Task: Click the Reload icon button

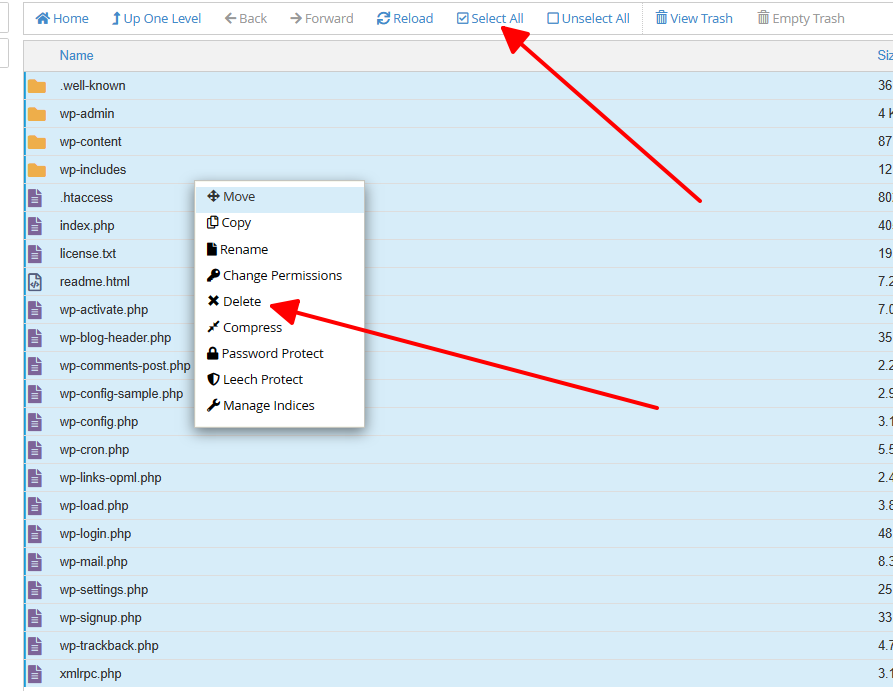Action: (383, 18)
